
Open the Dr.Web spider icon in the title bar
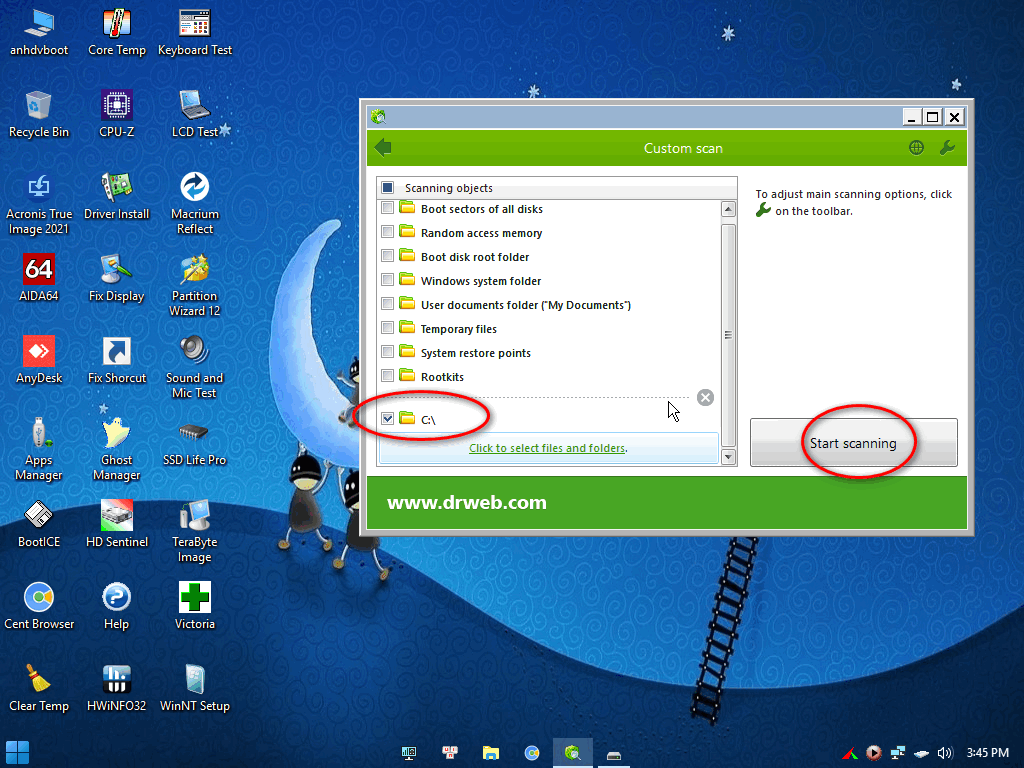pos(379,117)
